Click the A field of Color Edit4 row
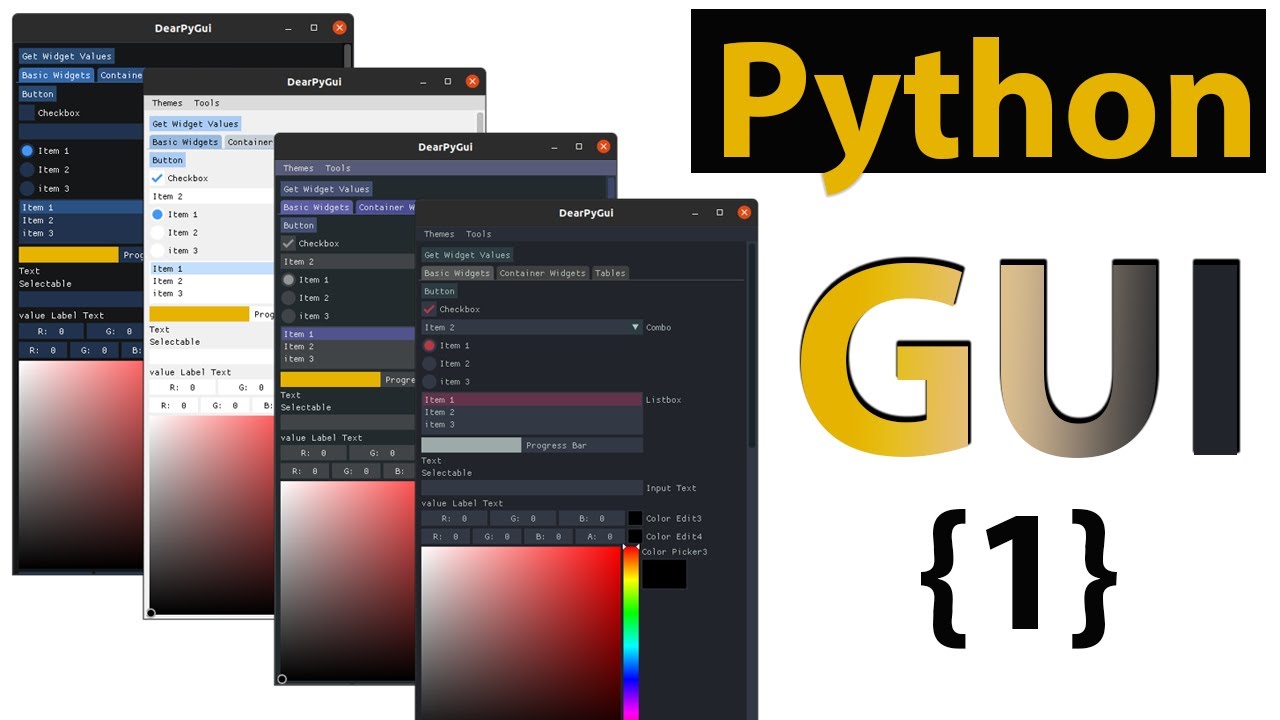The image size is (1280, 720). 600,536
